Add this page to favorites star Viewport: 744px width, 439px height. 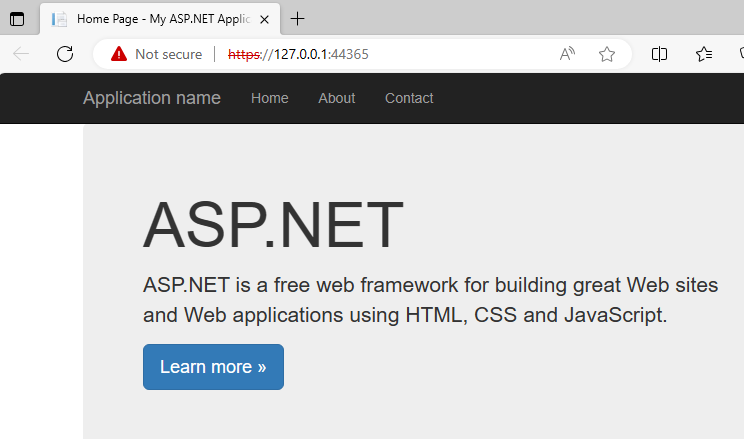607,54
